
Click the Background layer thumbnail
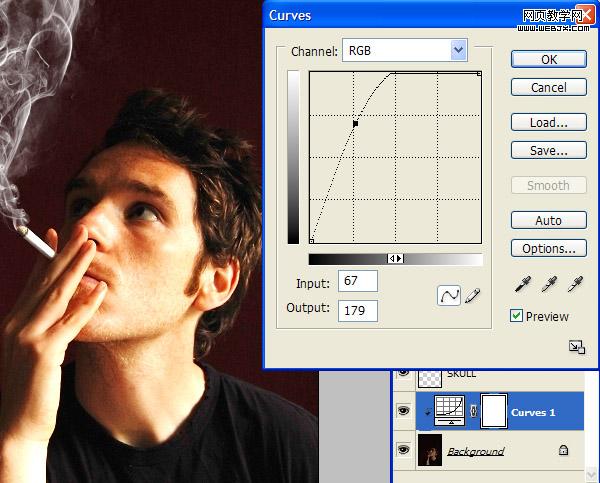tap(430, 450)
